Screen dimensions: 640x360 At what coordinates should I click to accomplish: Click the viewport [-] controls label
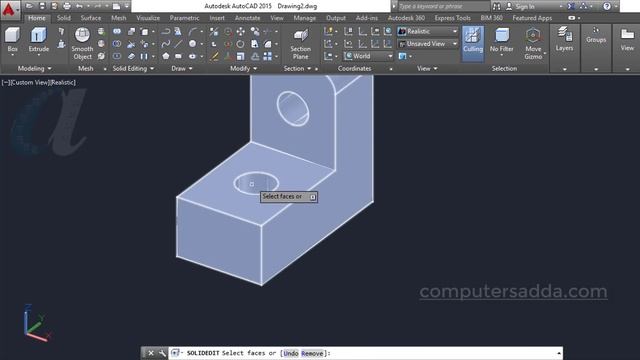point(6,82)
